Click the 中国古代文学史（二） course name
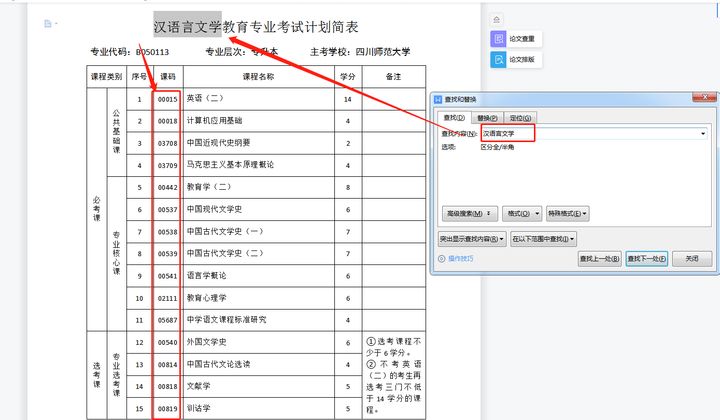720x420 pixels. [x=225, y=253]
